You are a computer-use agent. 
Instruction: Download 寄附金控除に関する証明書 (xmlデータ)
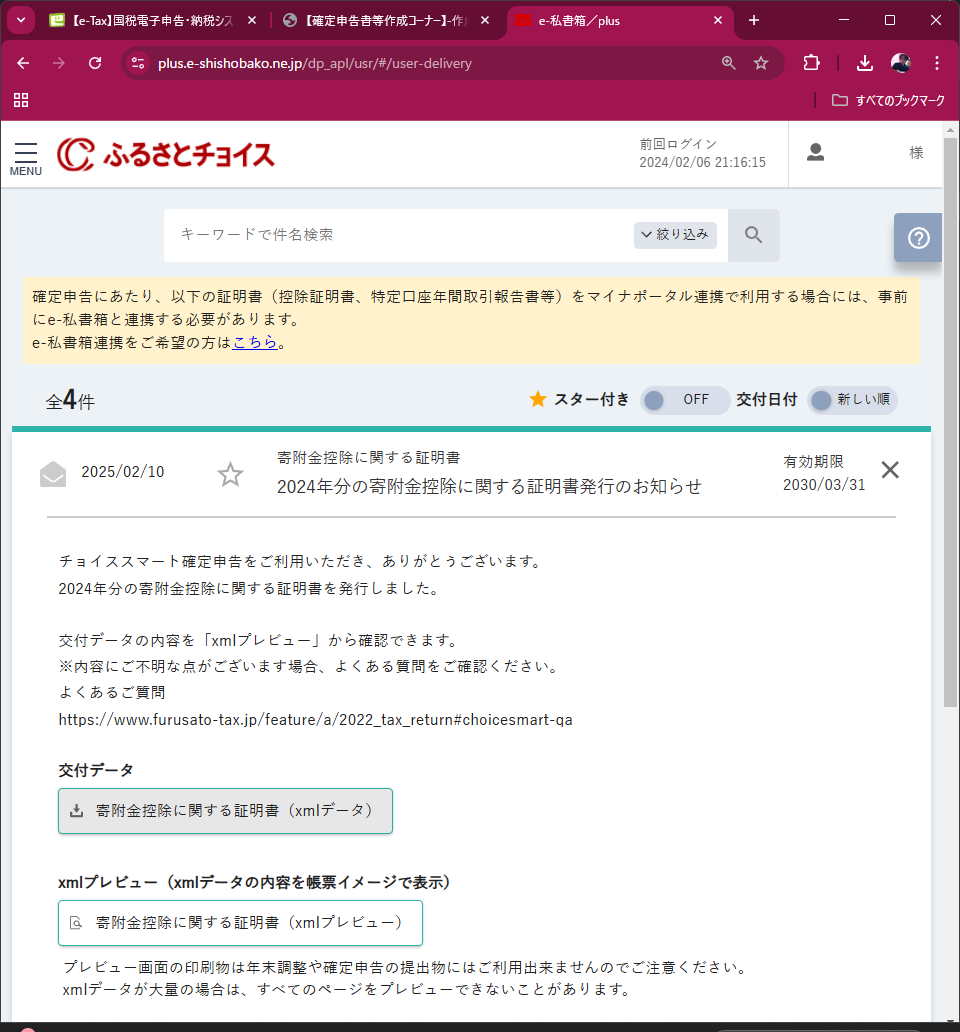pos(225,811)
